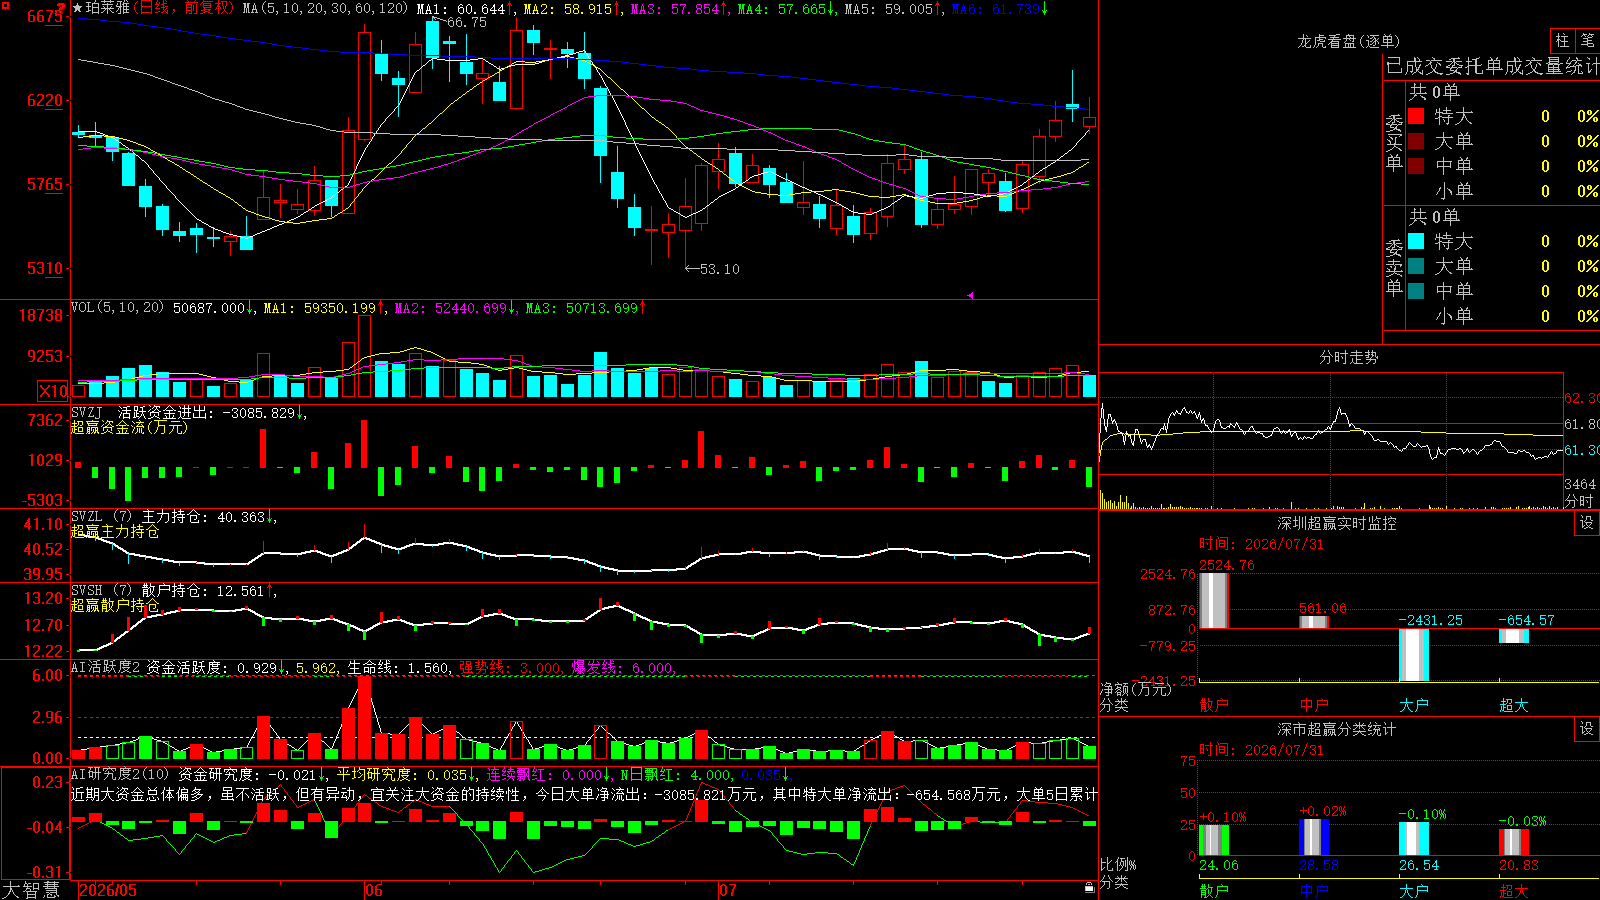
Task: Click the 06 month marker on the time axis
Action: tap(374, 890)
